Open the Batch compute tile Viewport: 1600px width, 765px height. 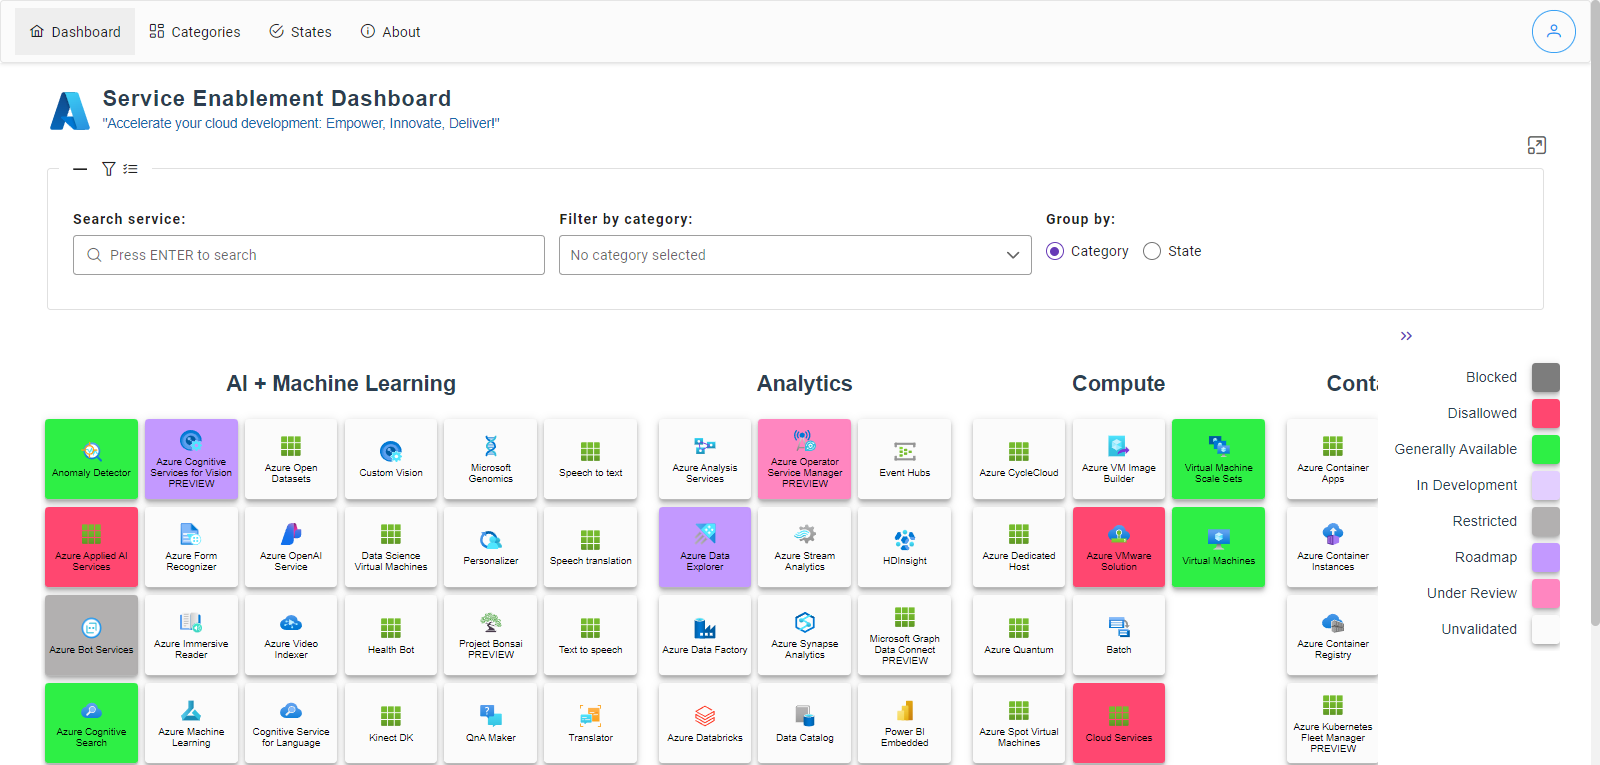pos(1119,635)
